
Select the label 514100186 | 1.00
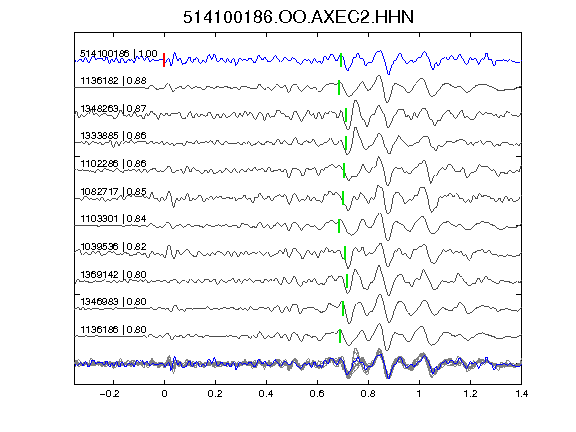pyautogui.click(x=119, y=54)
